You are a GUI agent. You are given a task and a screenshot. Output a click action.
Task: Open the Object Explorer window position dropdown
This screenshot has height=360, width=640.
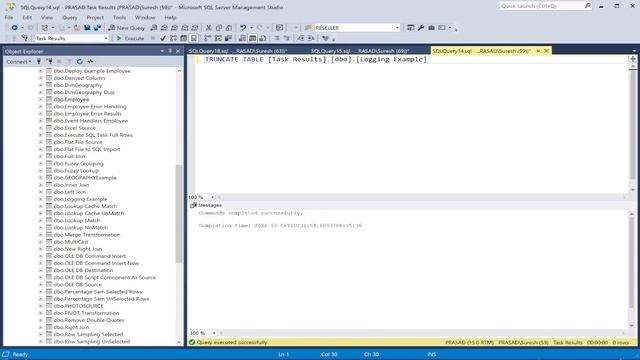162,51
